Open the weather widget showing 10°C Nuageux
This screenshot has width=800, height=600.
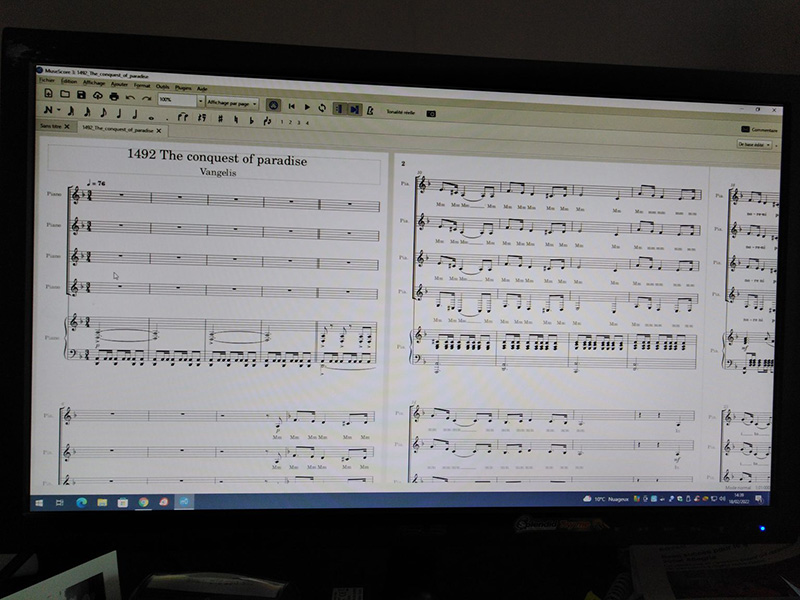tap(606, 499)
